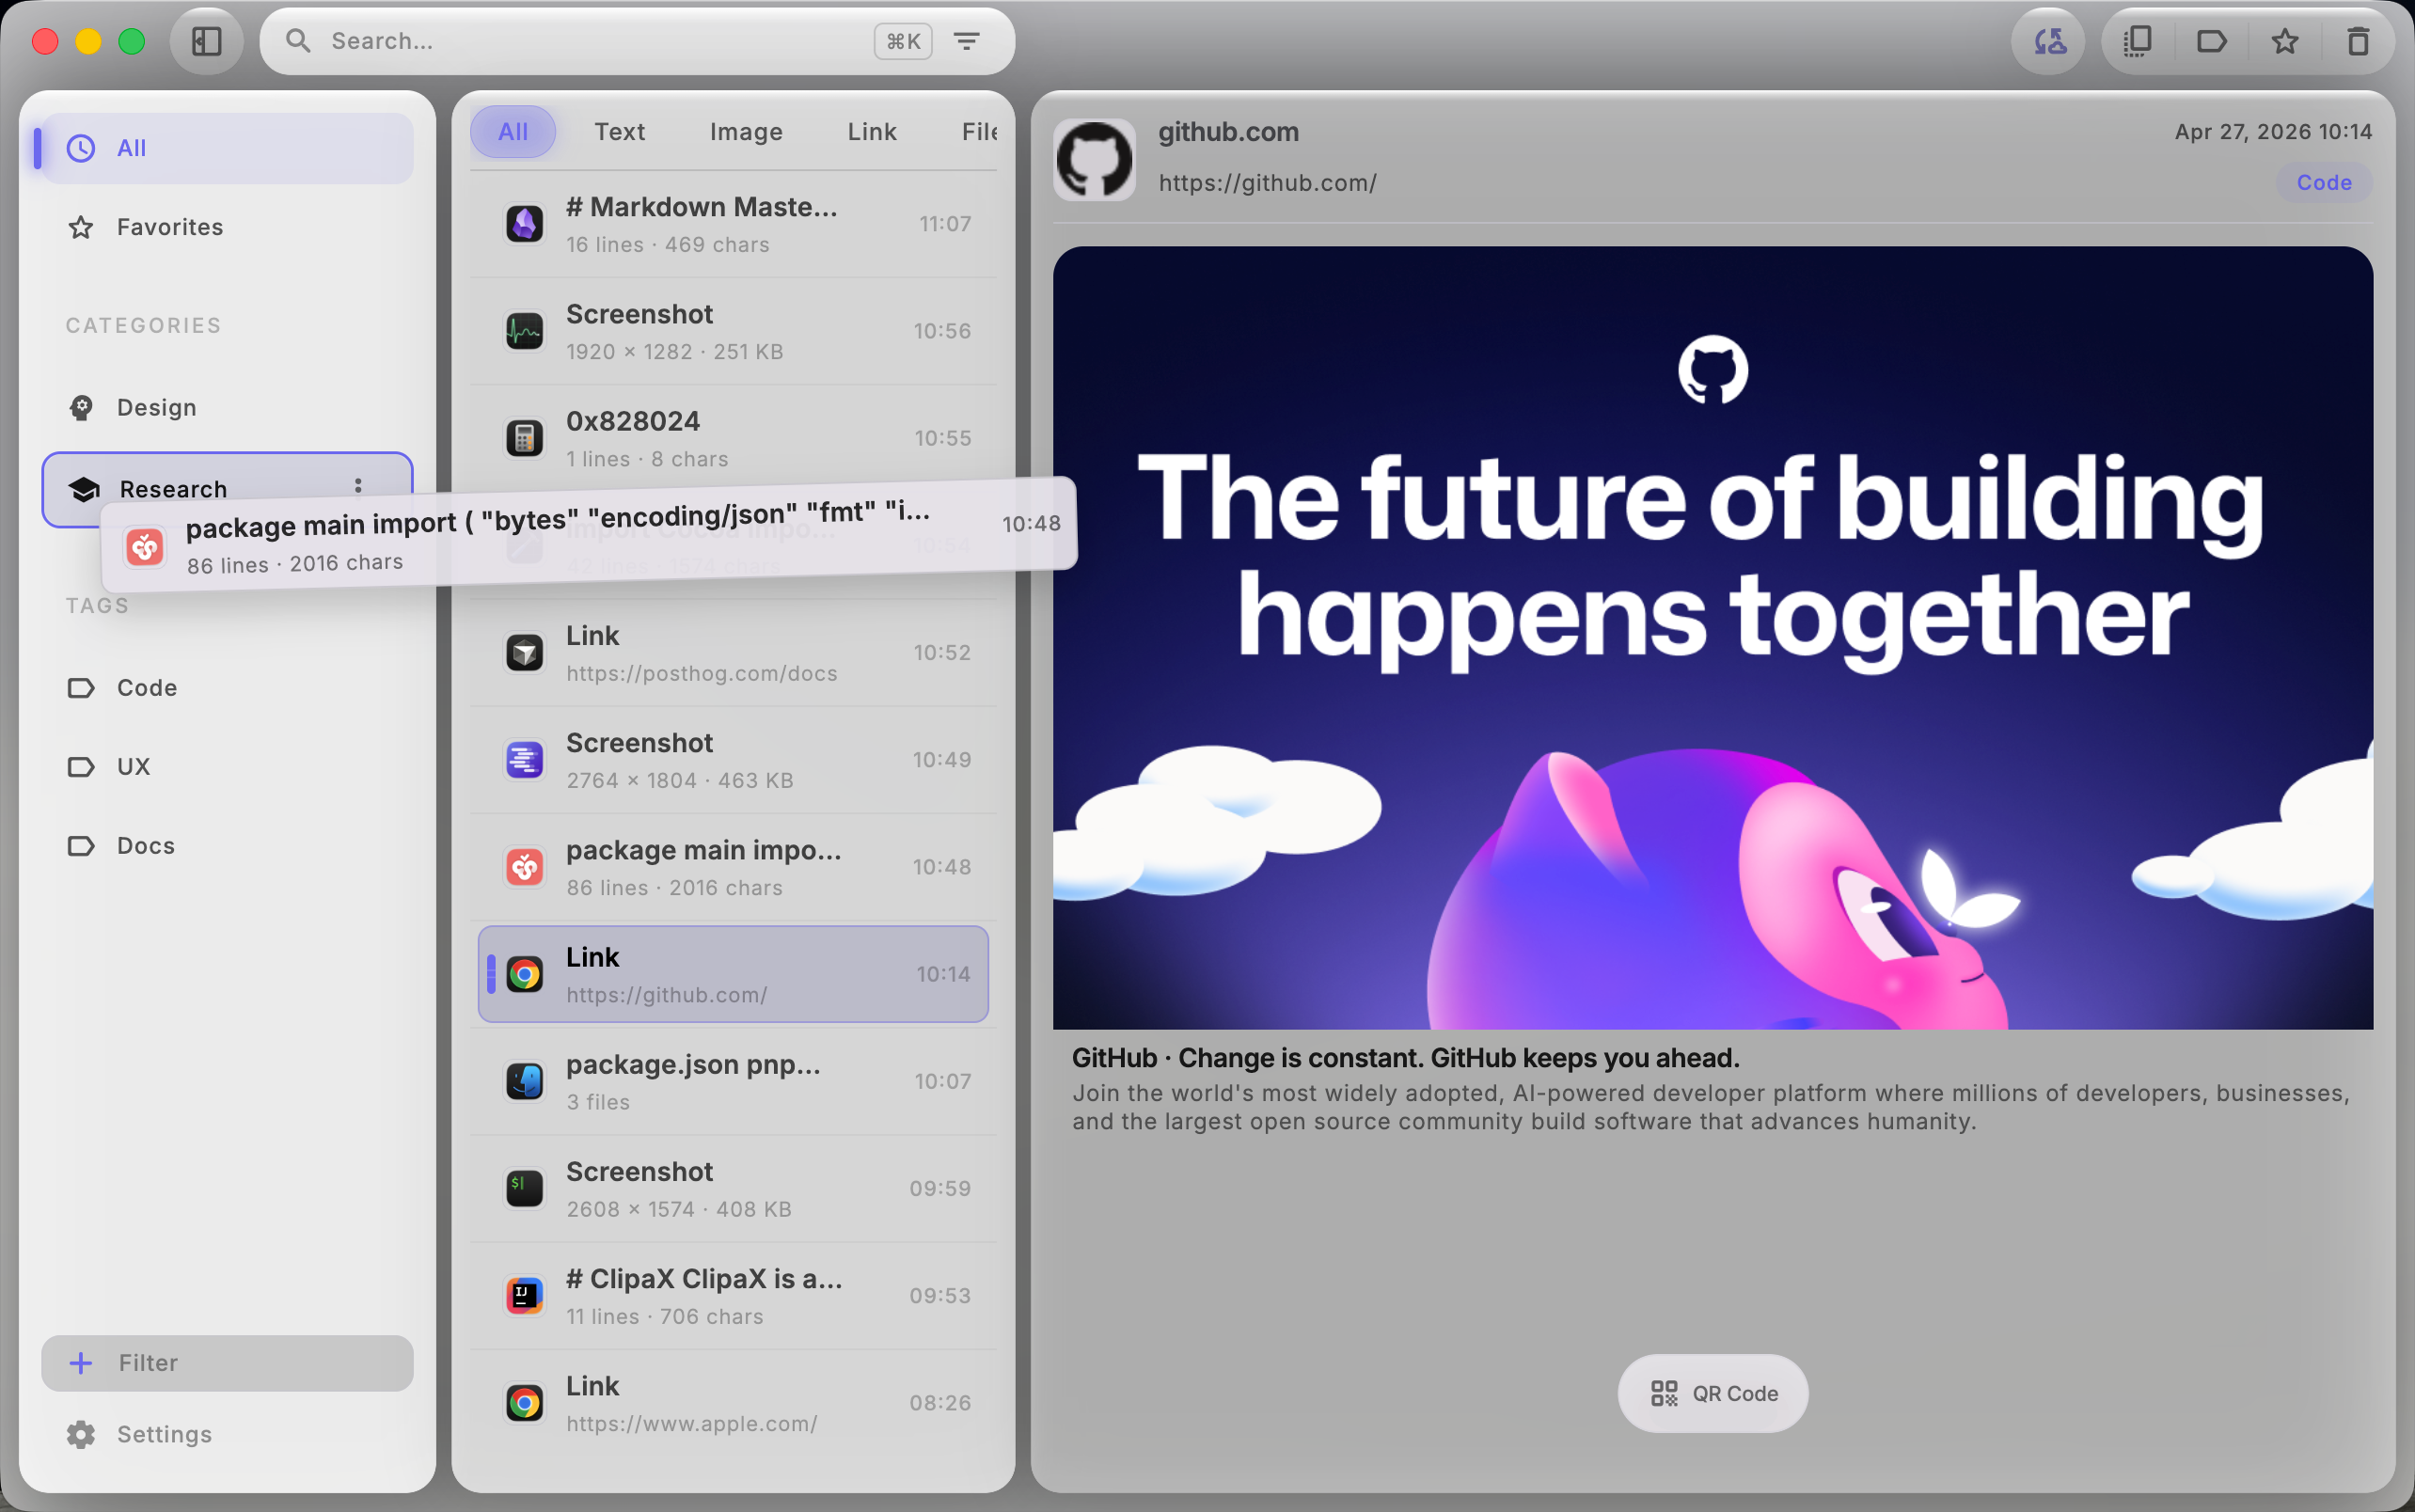The width and height of the screenshot is (2415, 1512).
Task: Delete item with the trash icon
Action: (x=2358, y=41)
